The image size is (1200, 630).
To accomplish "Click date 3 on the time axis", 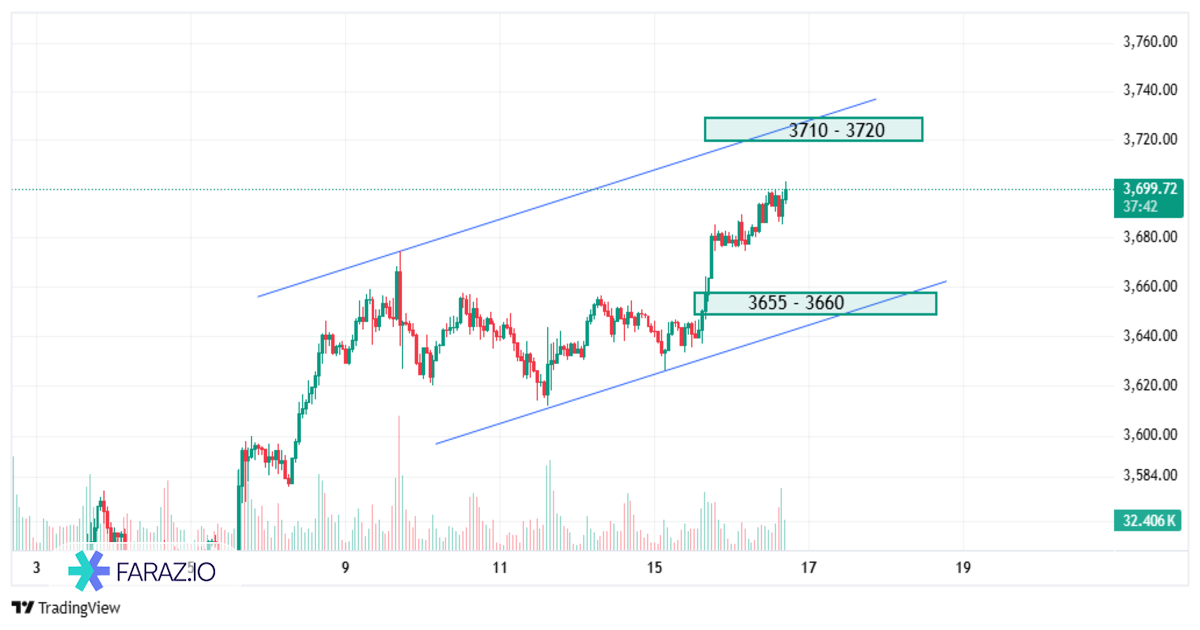I will pyautogui.click(x=36, y=568).
